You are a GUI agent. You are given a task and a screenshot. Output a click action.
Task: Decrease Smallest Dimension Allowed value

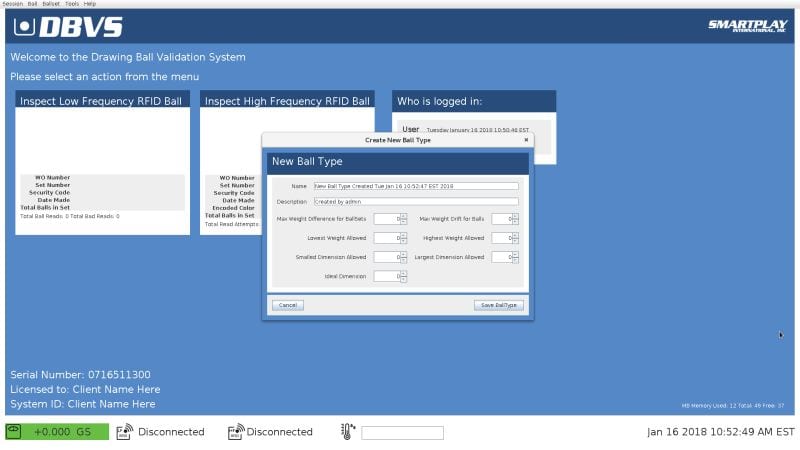coord(404,260)
